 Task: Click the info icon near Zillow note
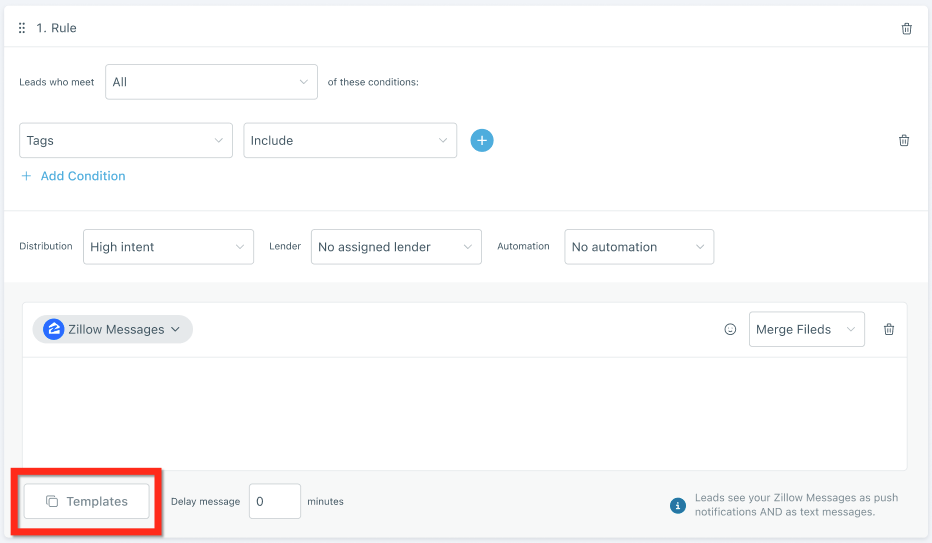click(x=677, y=506)
